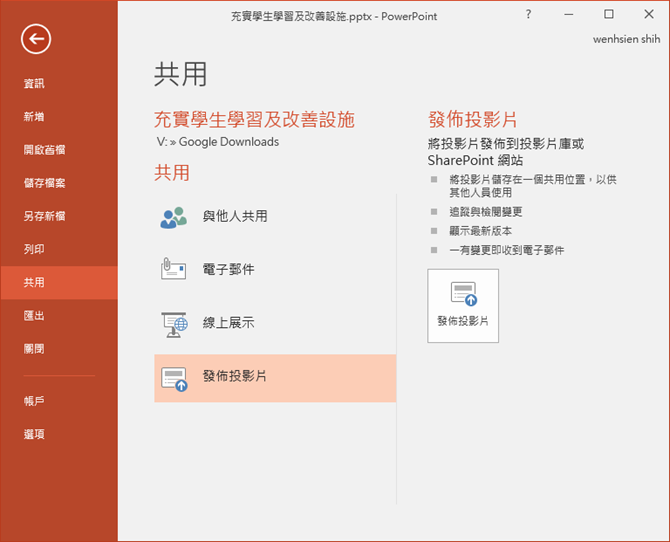
Task: Open 選項 from the sidebar
Action: point(34,434)
